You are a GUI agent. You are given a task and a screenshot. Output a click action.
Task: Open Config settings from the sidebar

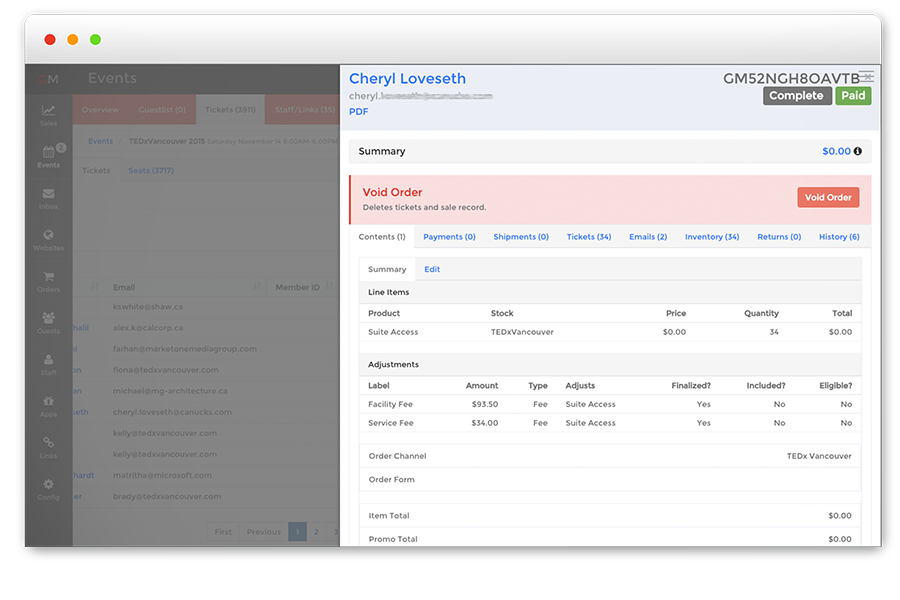48,488
